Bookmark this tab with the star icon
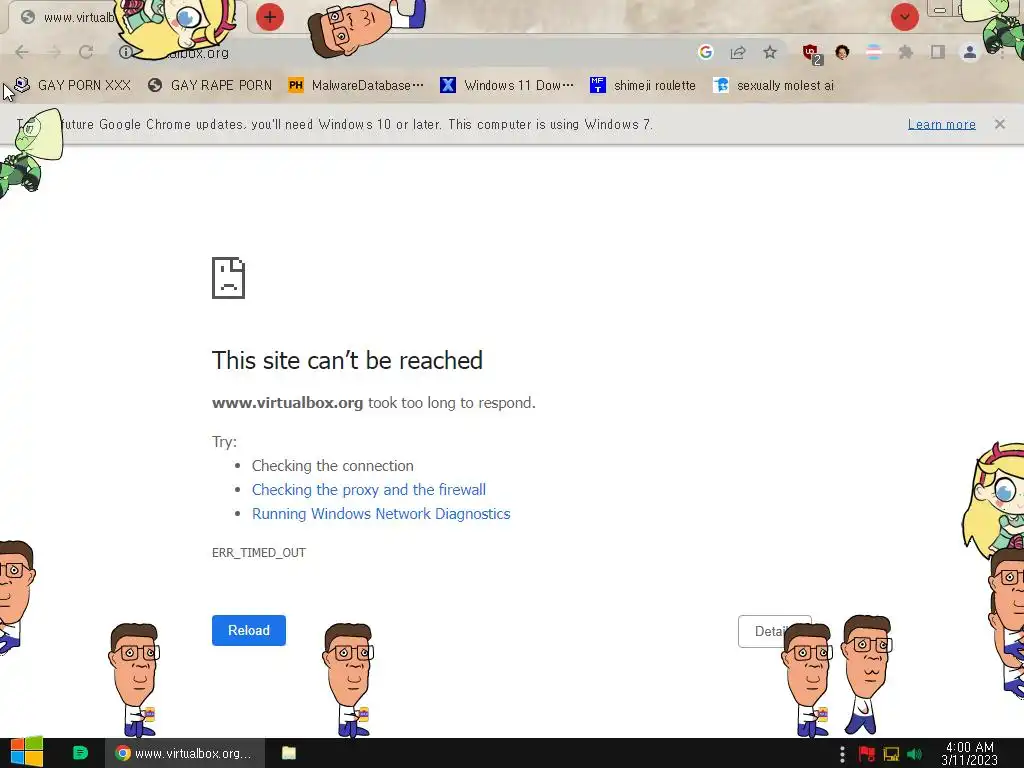 770,52
